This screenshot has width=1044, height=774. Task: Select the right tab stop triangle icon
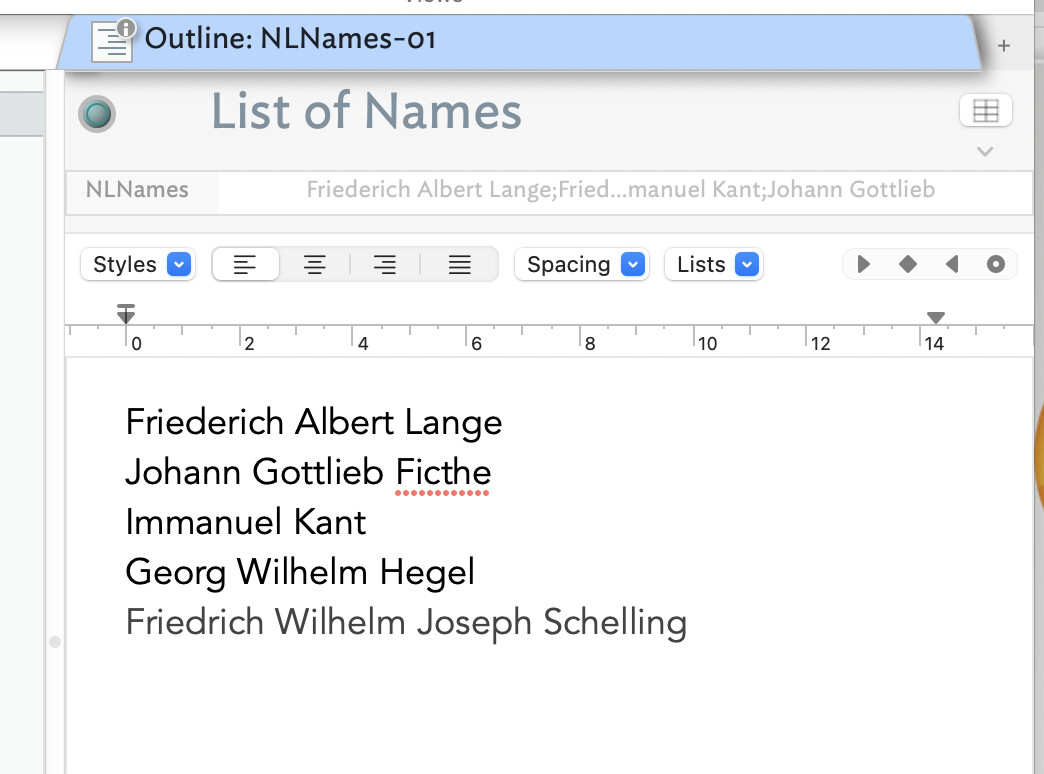[952, 264]
